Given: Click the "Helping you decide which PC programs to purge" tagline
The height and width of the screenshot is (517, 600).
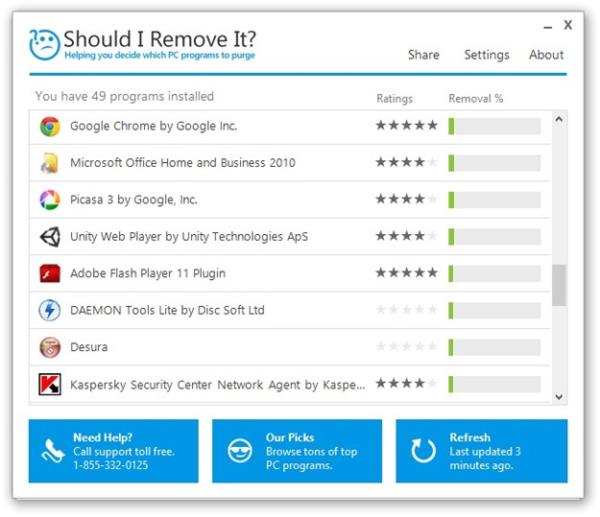Looking at the screenshot, I should pos(160,55).
